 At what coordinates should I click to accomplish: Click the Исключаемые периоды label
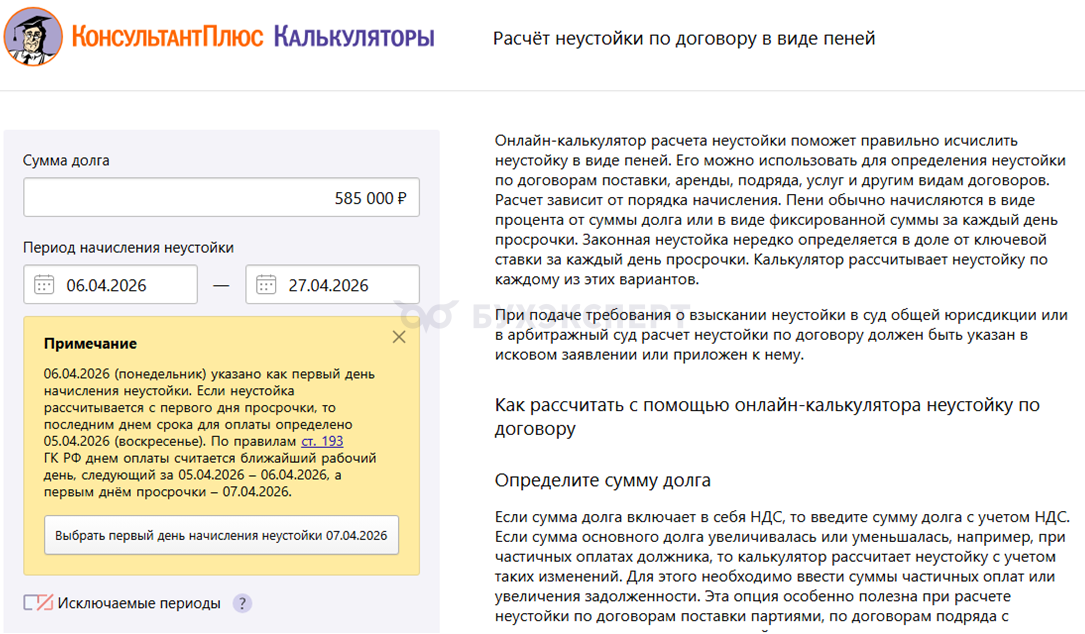pos(139,604)
